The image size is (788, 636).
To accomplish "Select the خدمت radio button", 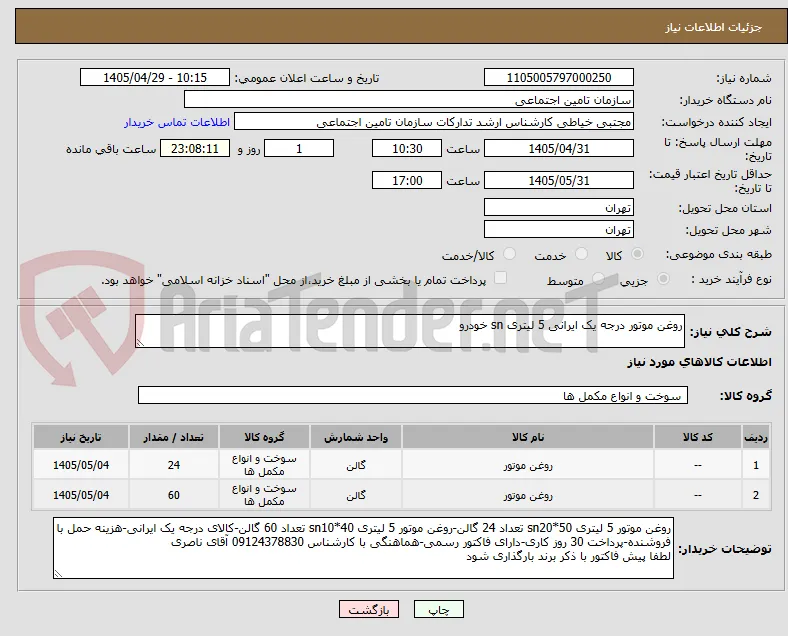I will coord(581,254).
